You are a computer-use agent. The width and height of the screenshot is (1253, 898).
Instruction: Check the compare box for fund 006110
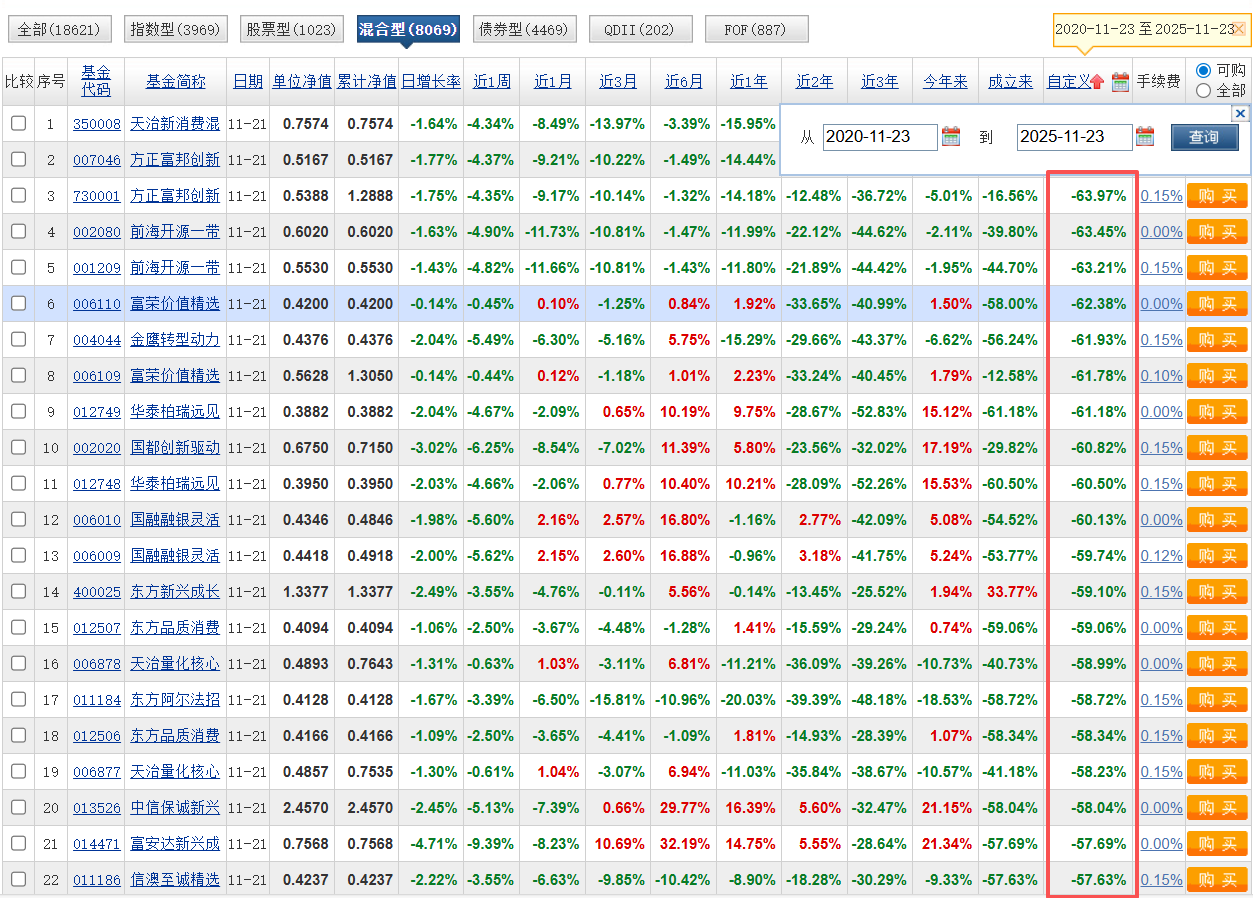(18, 304)
